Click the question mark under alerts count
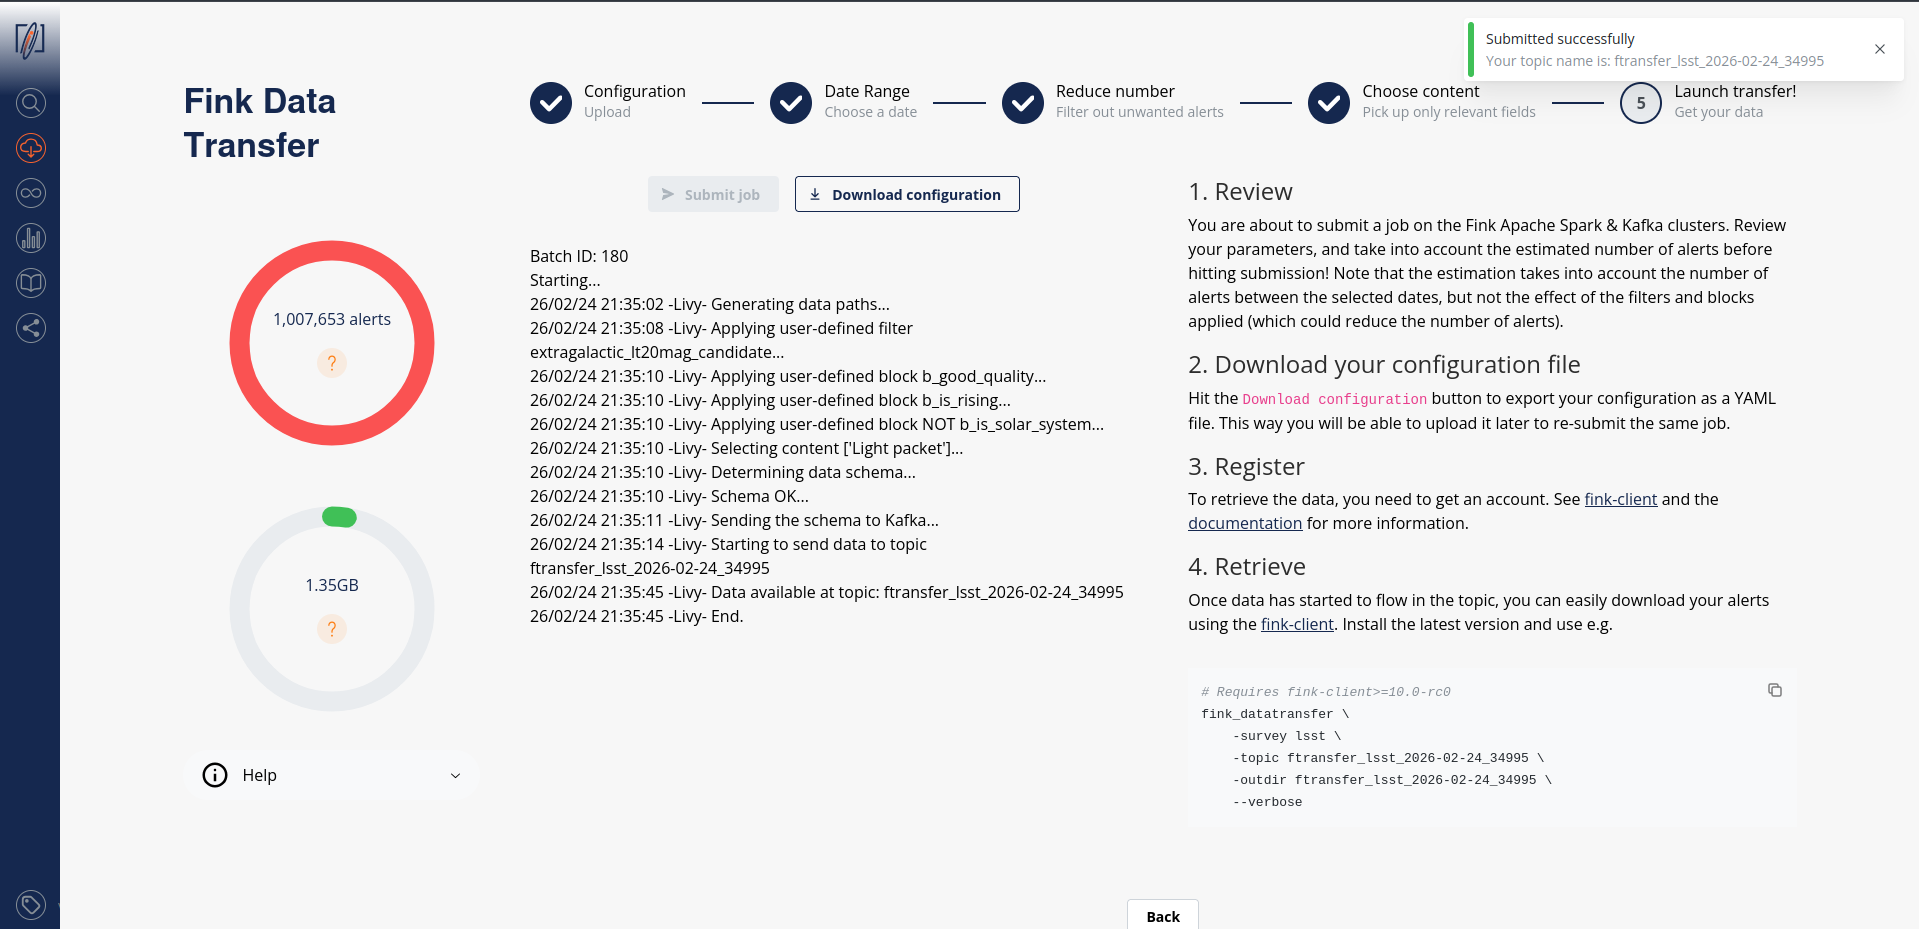The image size is (1919, 929). [x=332, y=363]
